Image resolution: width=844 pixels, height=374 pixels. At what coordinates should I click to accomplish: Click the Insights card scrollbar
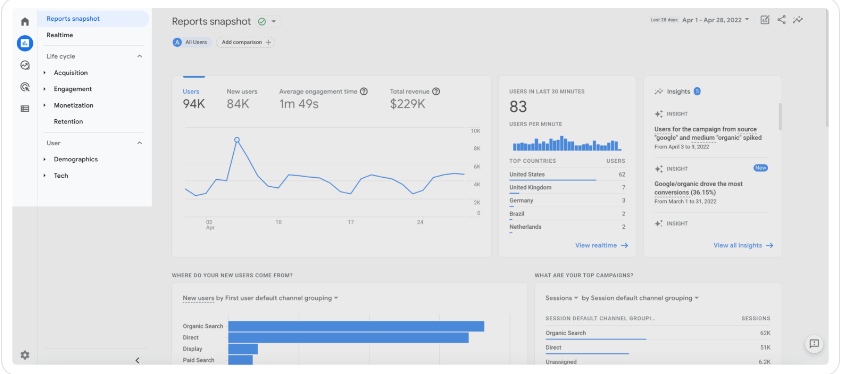coord(780,117)
